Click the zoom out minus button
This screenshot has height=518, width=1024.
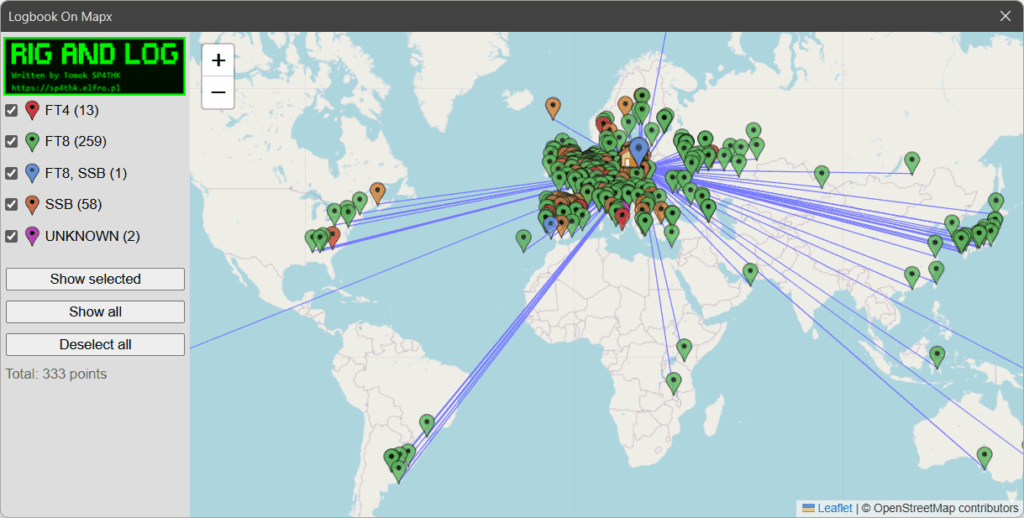pos(218,93)
